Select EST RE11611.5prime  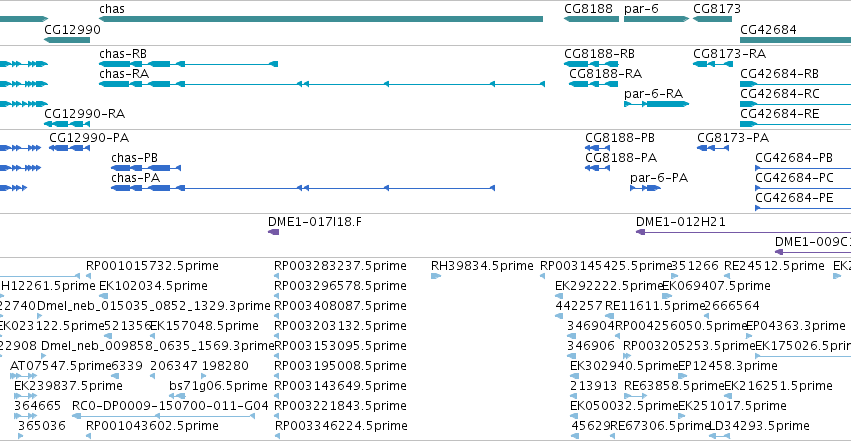[655, 306]
